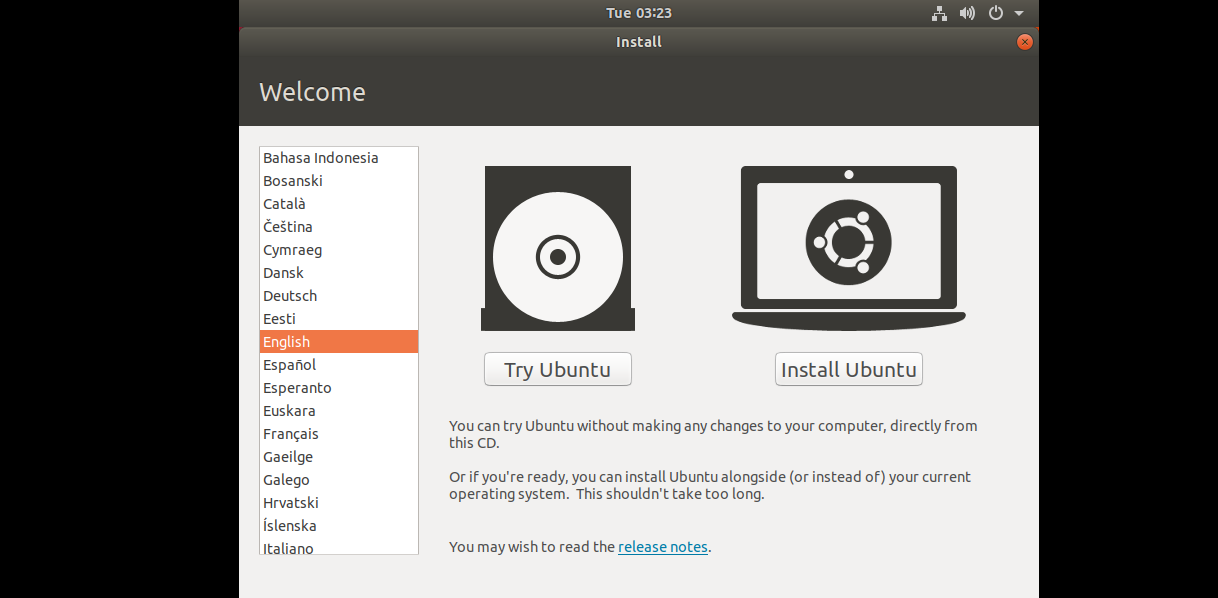Click the Install Ubuntu button
This screenshot has width=1218, height=598.
coord(849,369)
